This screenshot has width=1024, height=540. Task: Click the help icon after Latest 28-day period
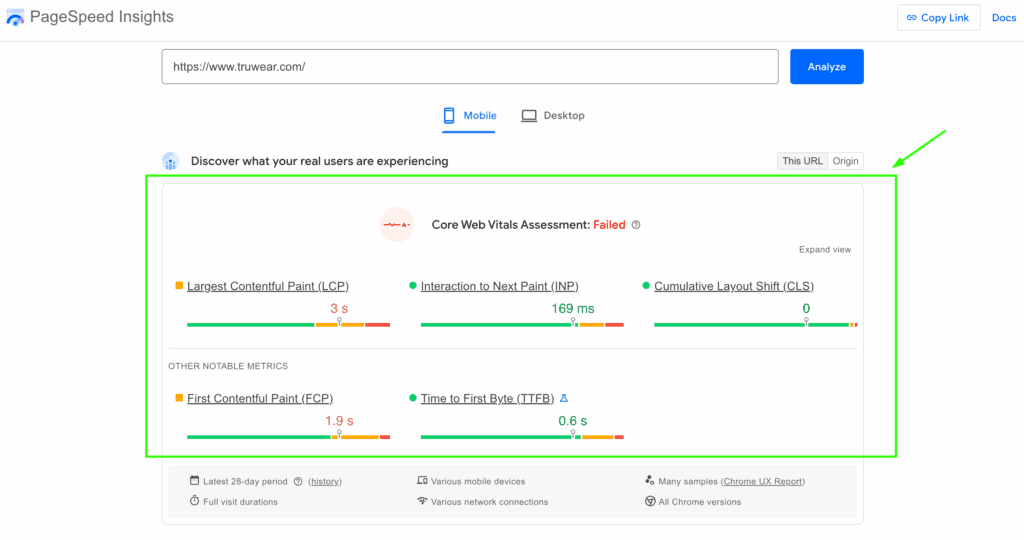pos(298,482)
